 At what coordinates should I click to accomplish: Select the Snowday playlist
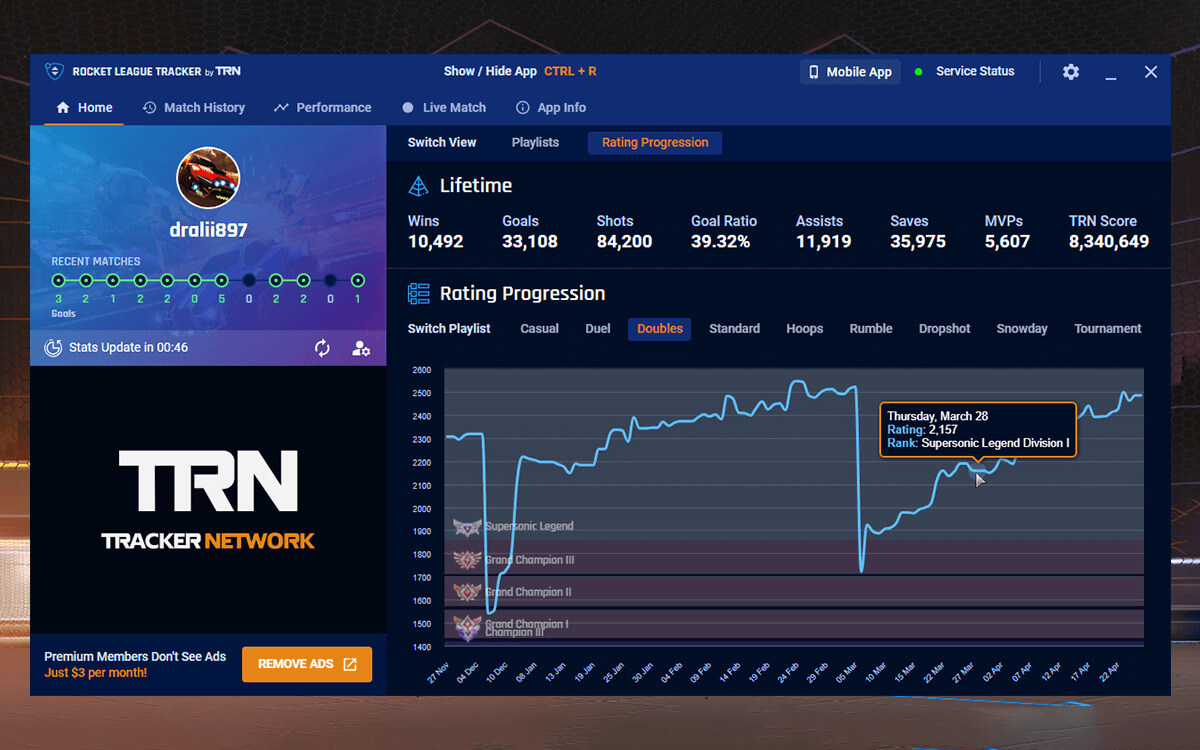tap(1022, 328)
